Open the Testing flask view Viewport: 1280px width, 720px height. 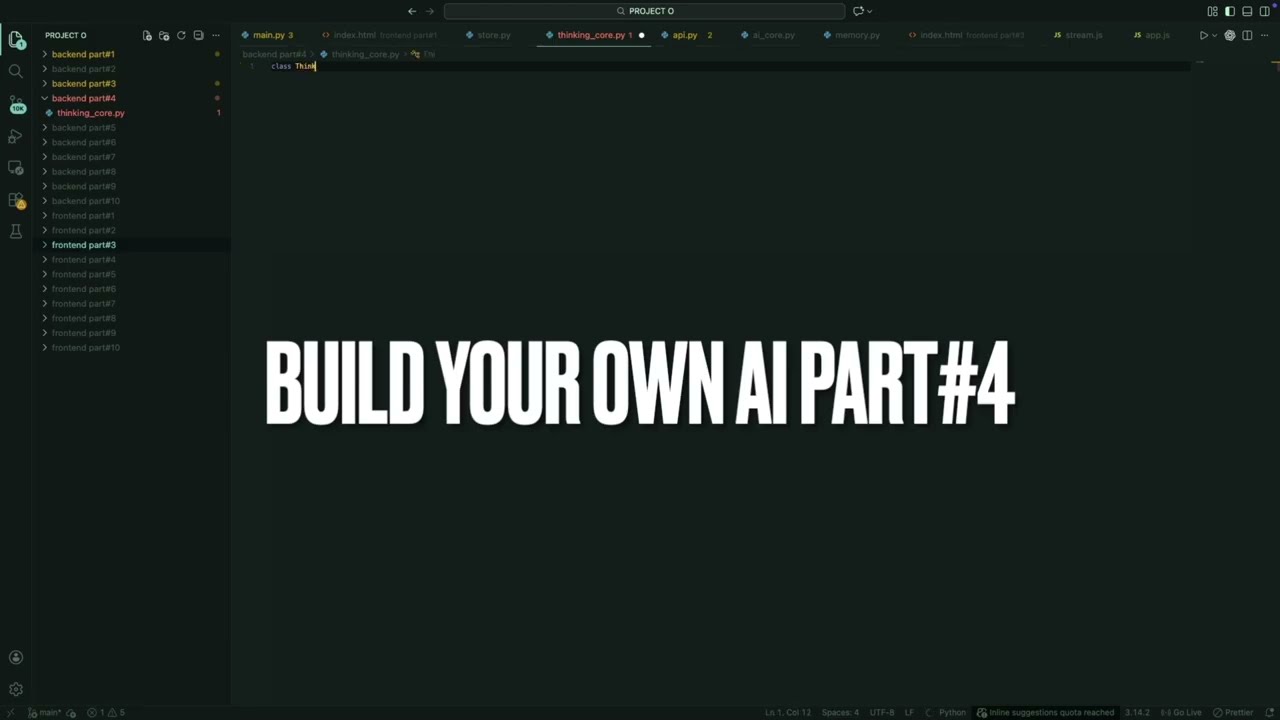coord(16,232)
